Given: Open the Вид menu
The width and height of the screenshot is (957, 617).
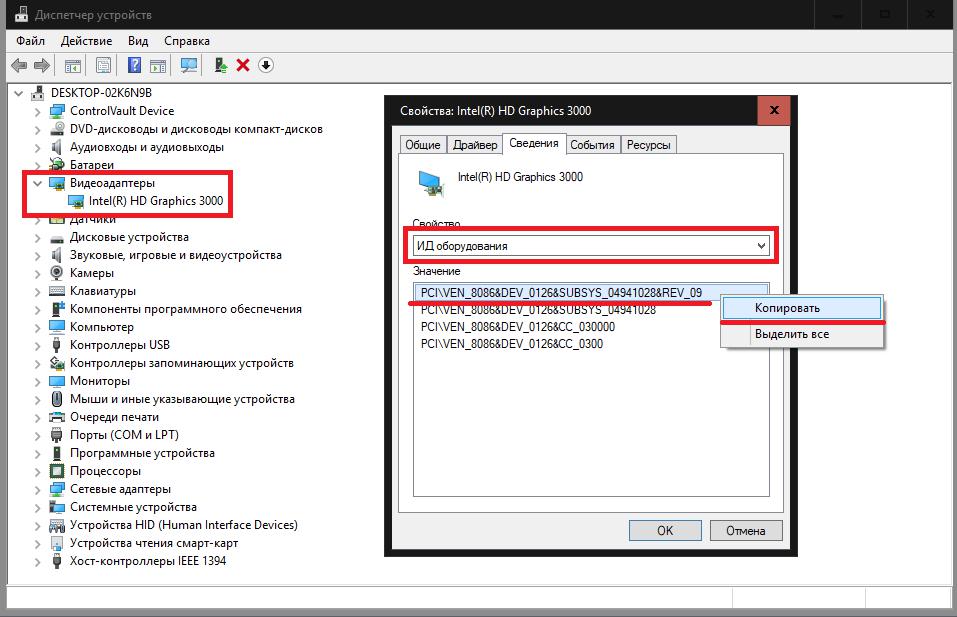Looking at the screenshot, I should [138, 41].
